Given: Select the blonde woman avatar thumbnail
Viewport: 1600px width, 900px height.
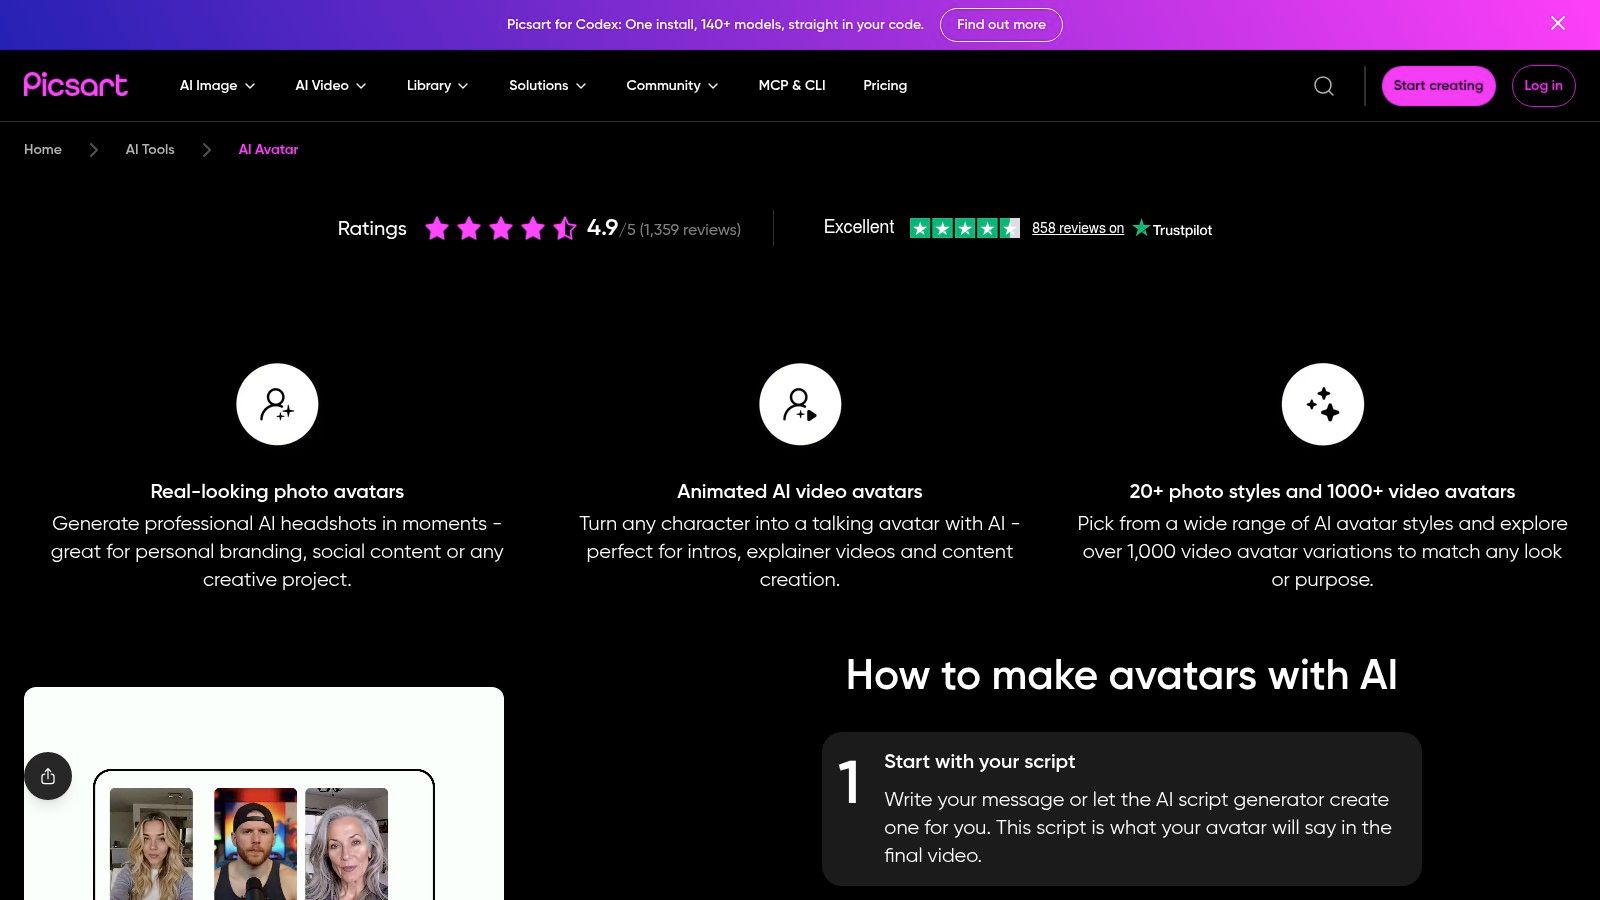Looking at the screenshot, I should tap(151, 844).
